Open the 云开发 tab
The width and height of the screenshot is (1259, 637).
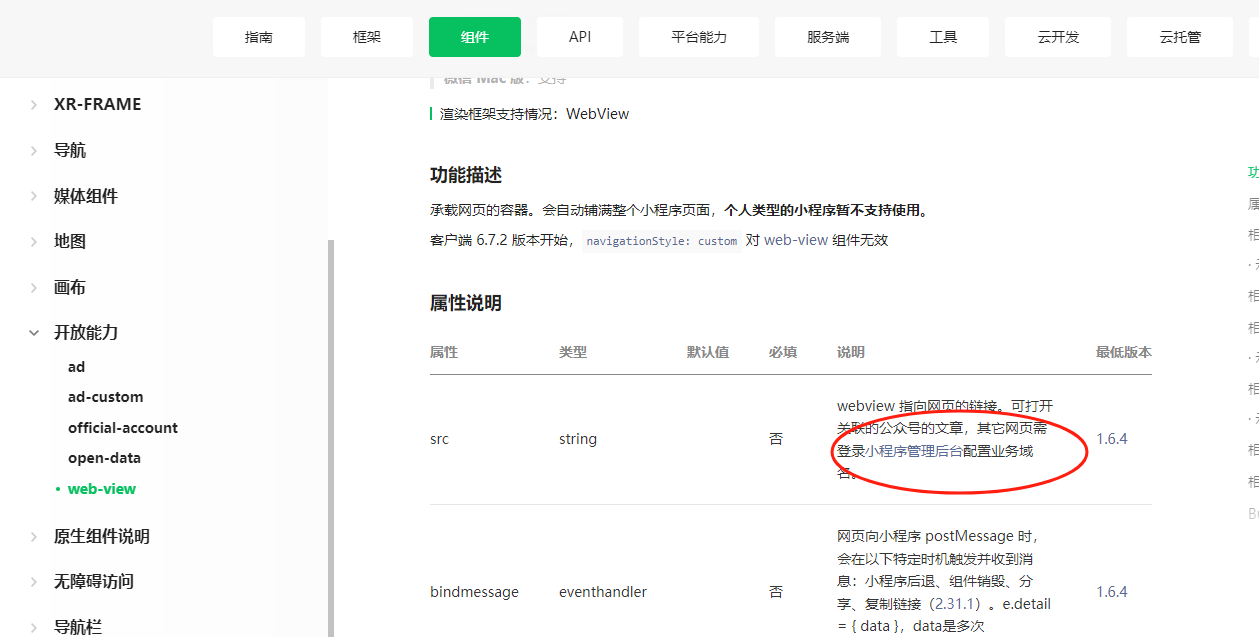click(x=1058, y=37)
